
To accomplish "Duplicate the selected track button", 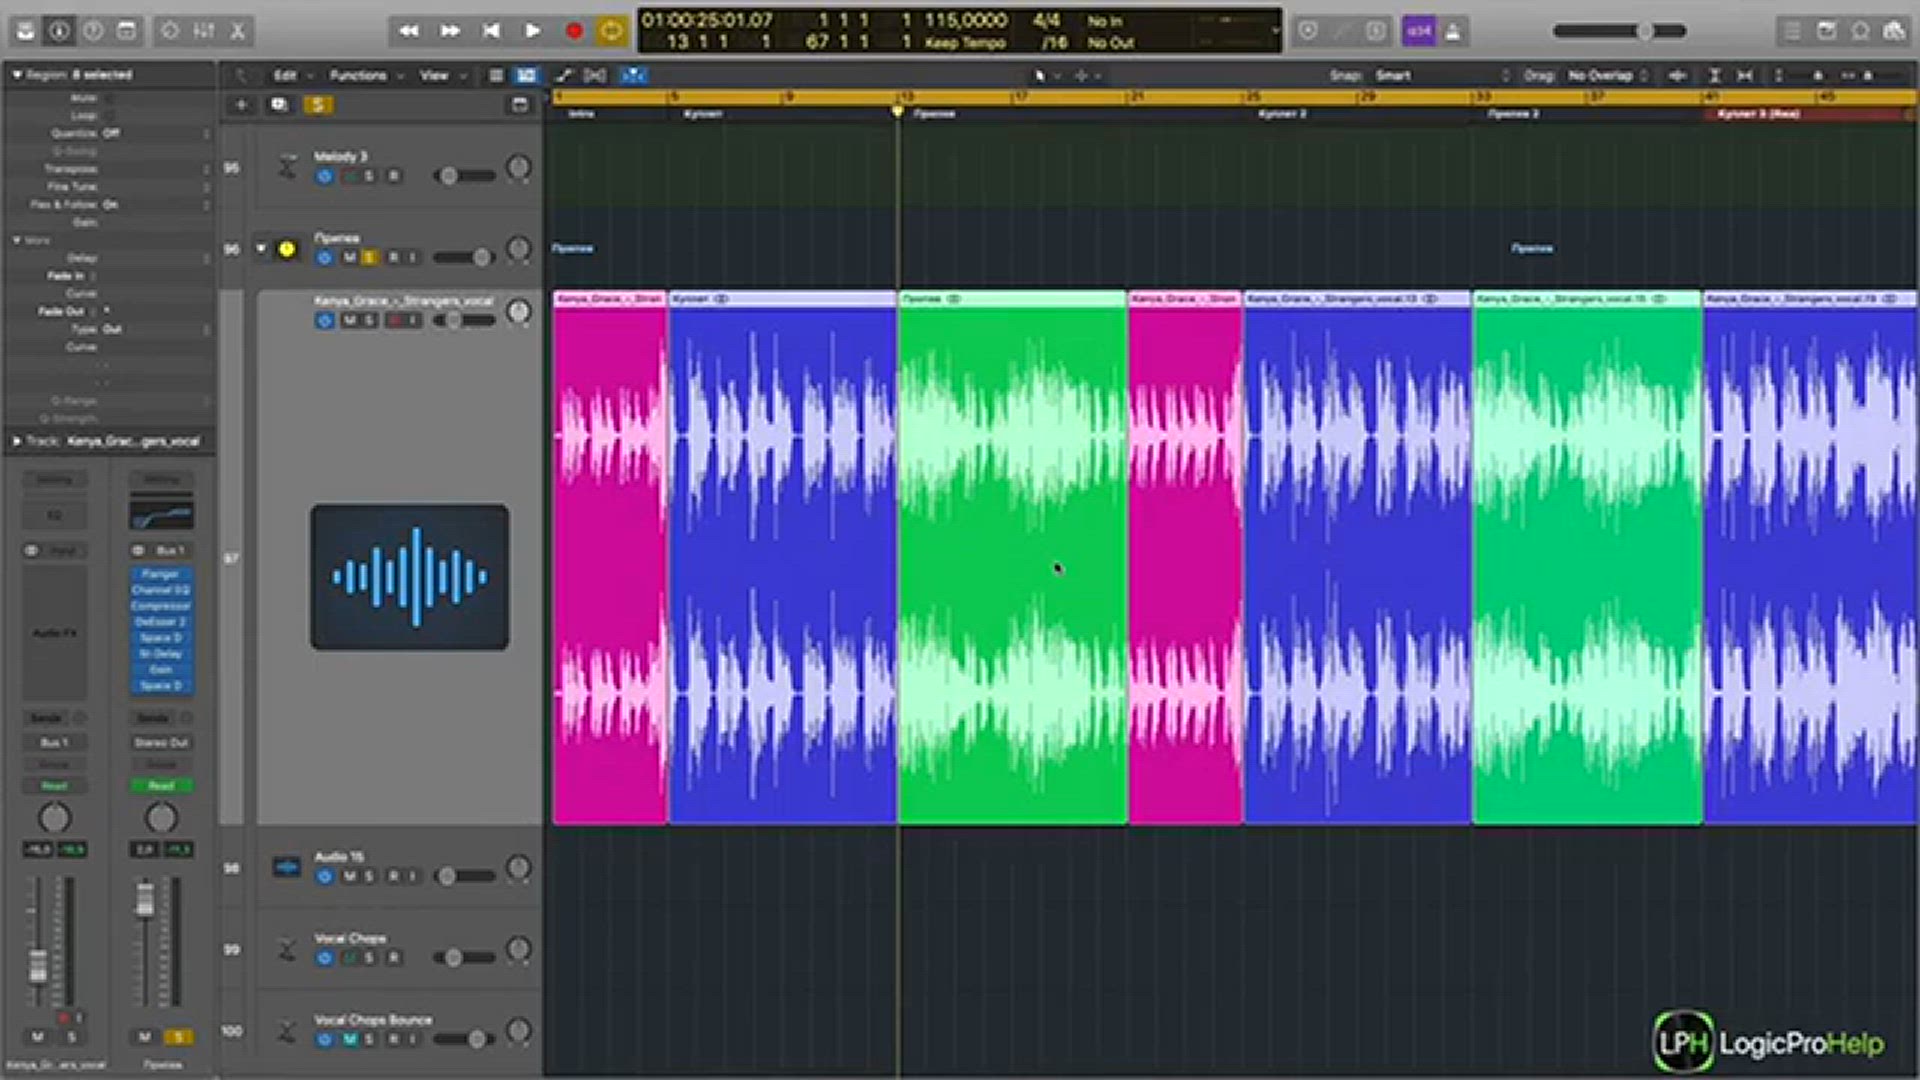I will (279, 105).
